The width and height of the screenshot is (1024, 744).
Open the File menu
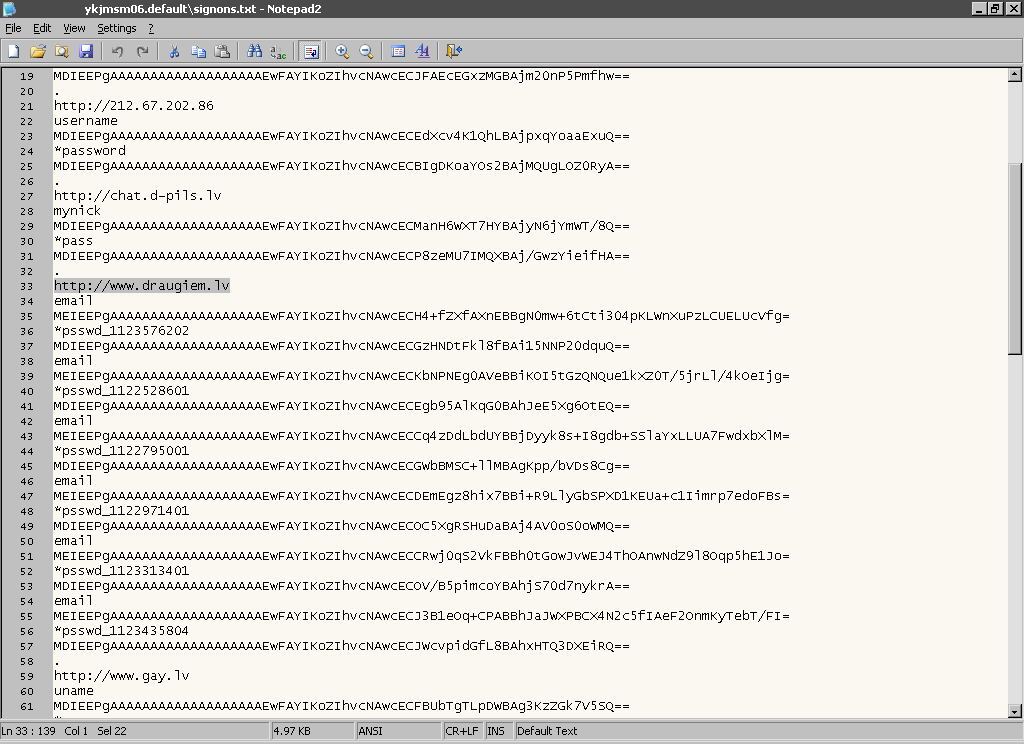click(x=13, y=28)
